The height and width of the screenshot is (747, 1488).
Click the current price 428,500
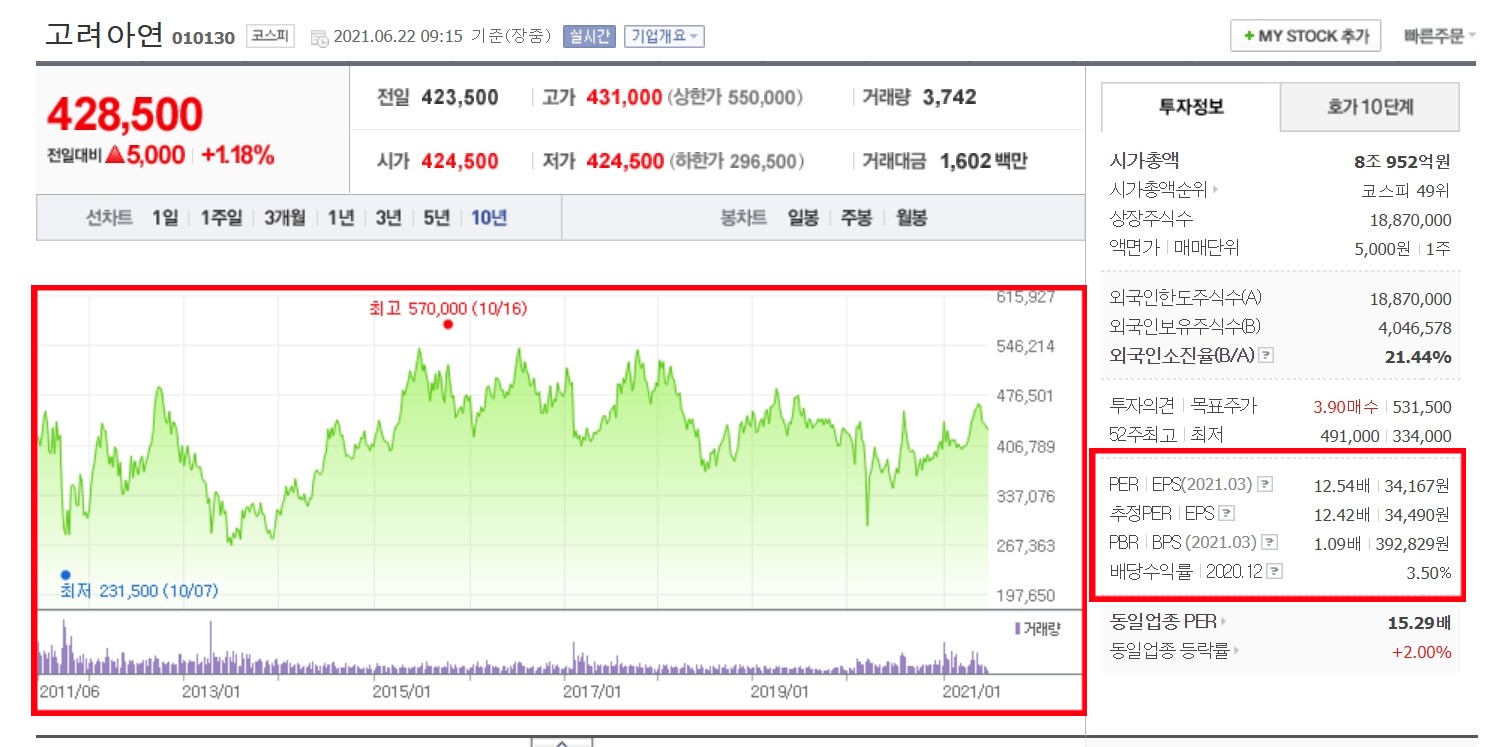click(x=125, y=115)
